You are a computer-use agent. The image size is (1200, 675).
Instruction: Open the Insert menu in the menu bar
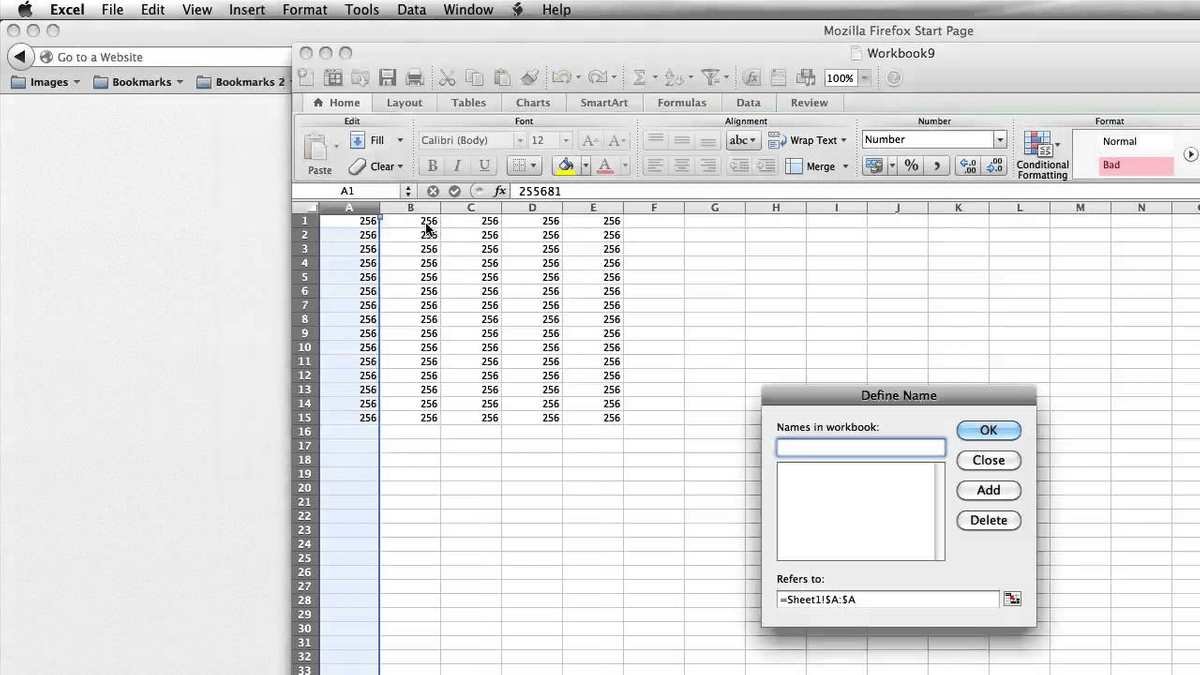(x=247, y=10)
